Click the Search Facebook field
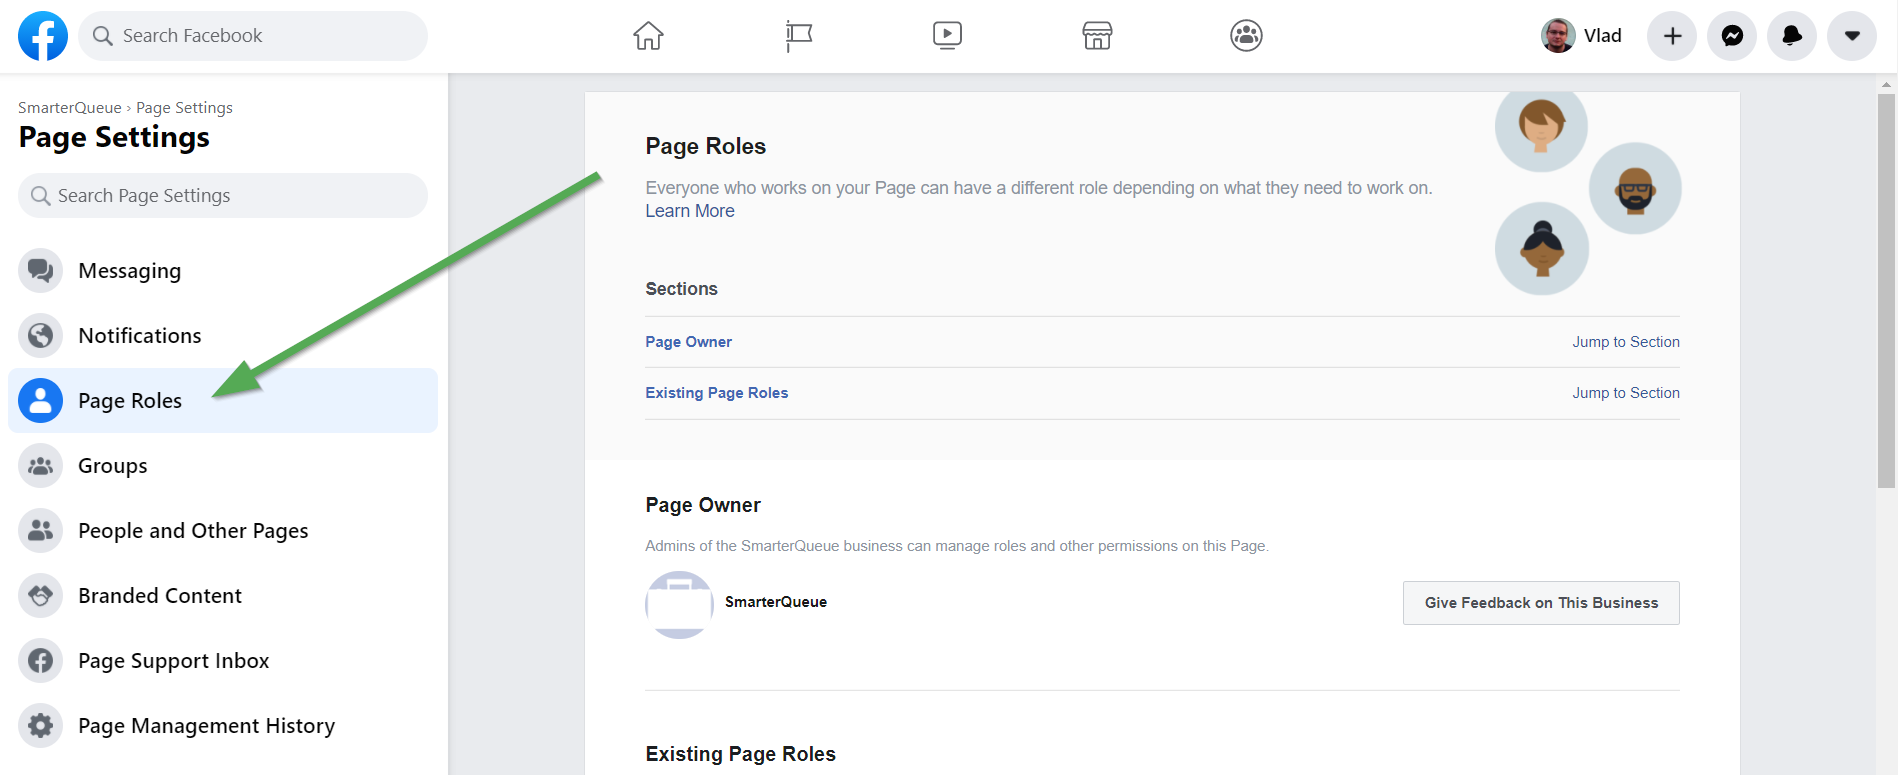The height and width of the screenshot is (775, 1898). (253, 36)
